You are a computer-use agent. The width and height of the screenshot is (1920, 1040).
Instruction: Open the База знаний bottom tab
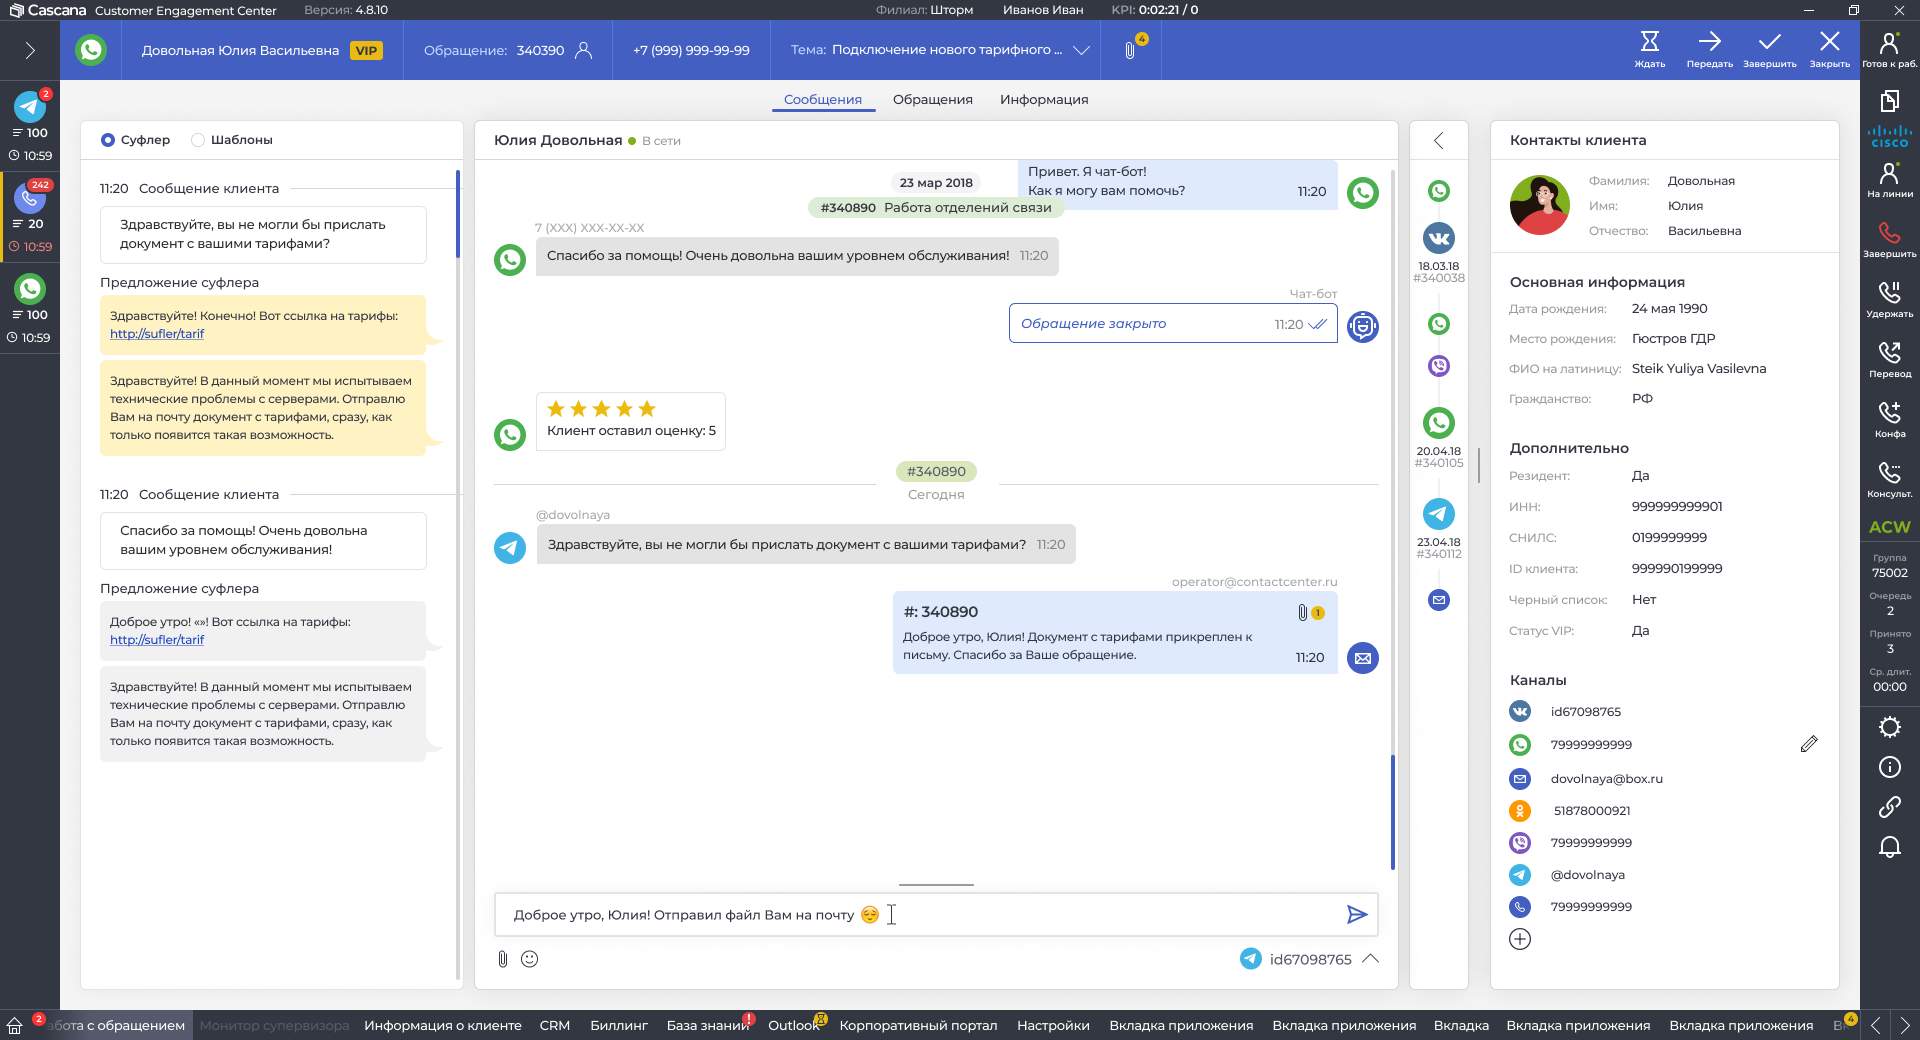point(707,1025)
